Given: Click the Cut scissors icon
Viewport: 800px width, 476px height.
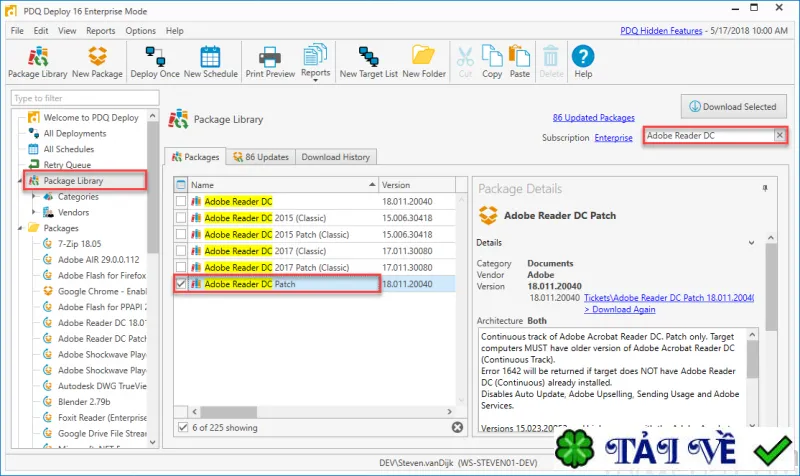Looking at the screenshot, I should (465, 62).
